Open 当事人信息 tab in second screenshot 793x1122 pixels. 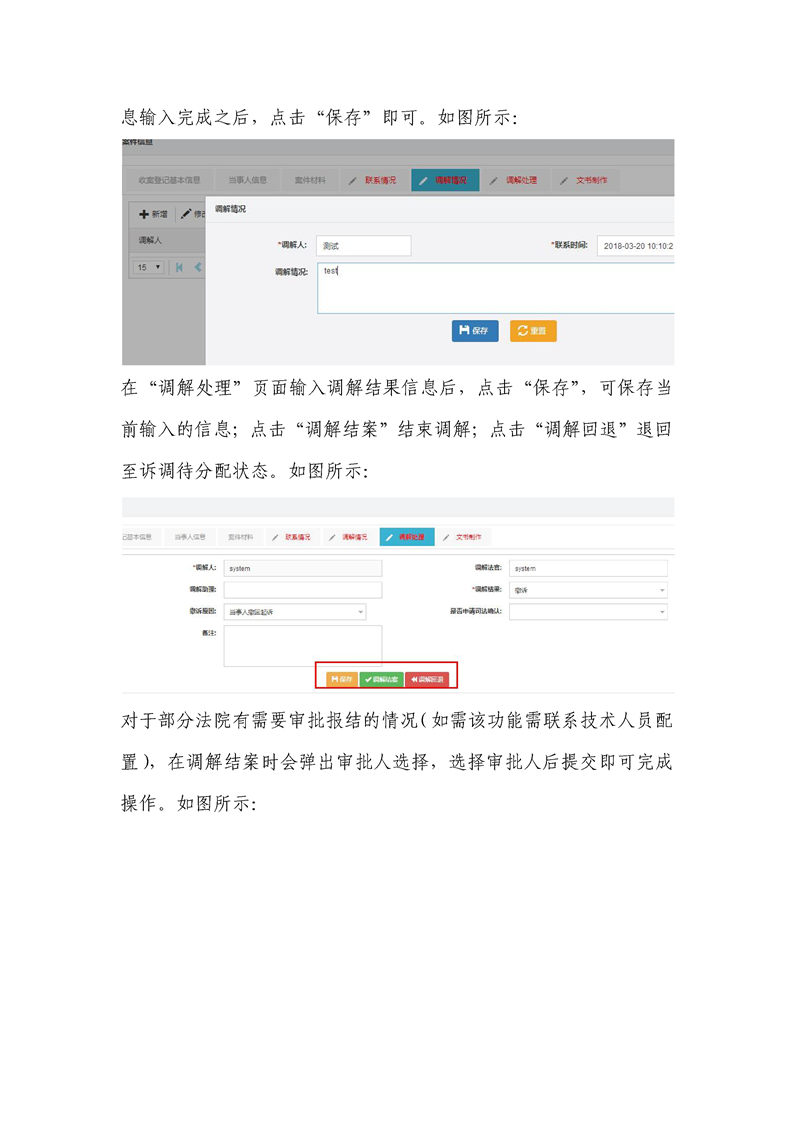click(x=190, y=537)
